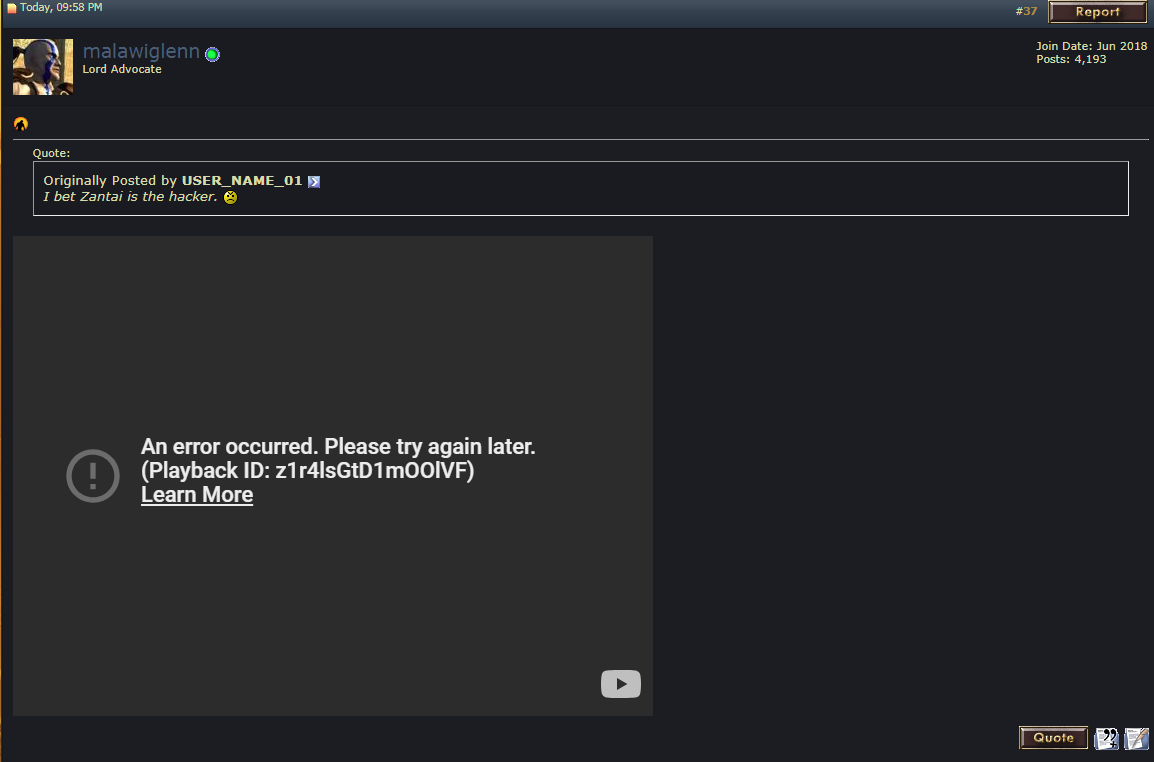Screen dimensions: 1154x762
Task: Open the Learn More link
Action: point(197,495)
